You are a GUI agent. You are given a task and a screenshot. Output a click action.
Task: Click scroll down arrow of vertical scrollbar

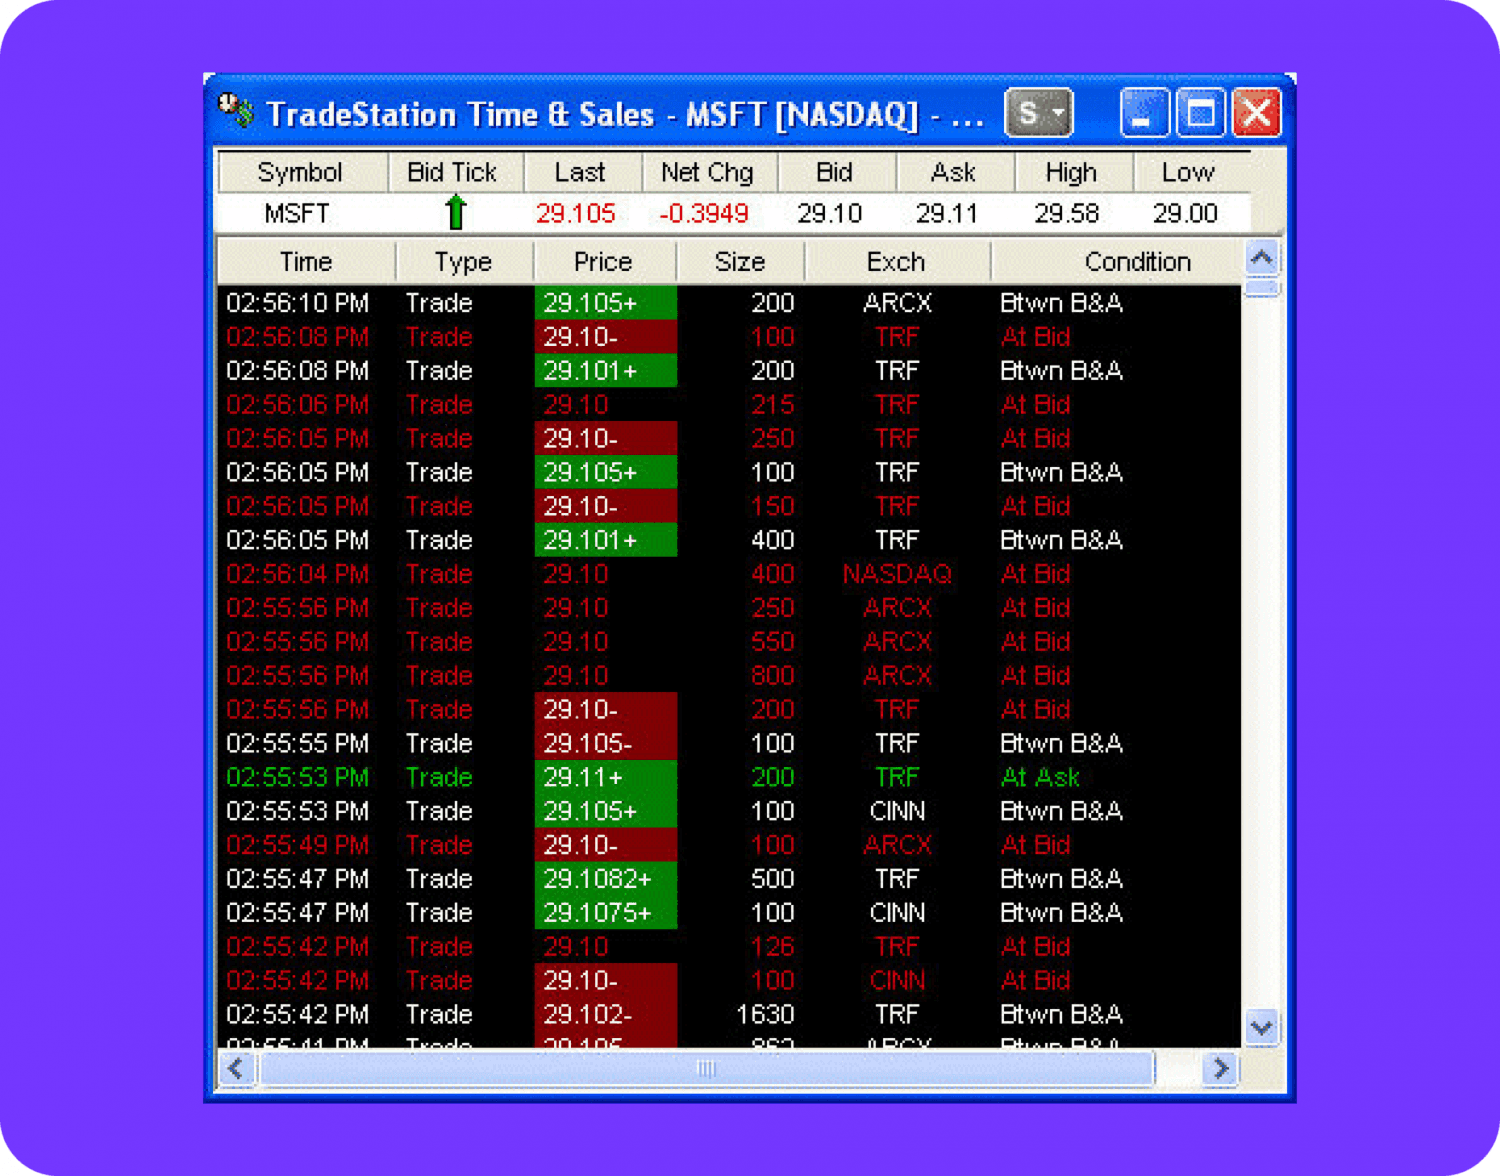pos(1262,1028)
